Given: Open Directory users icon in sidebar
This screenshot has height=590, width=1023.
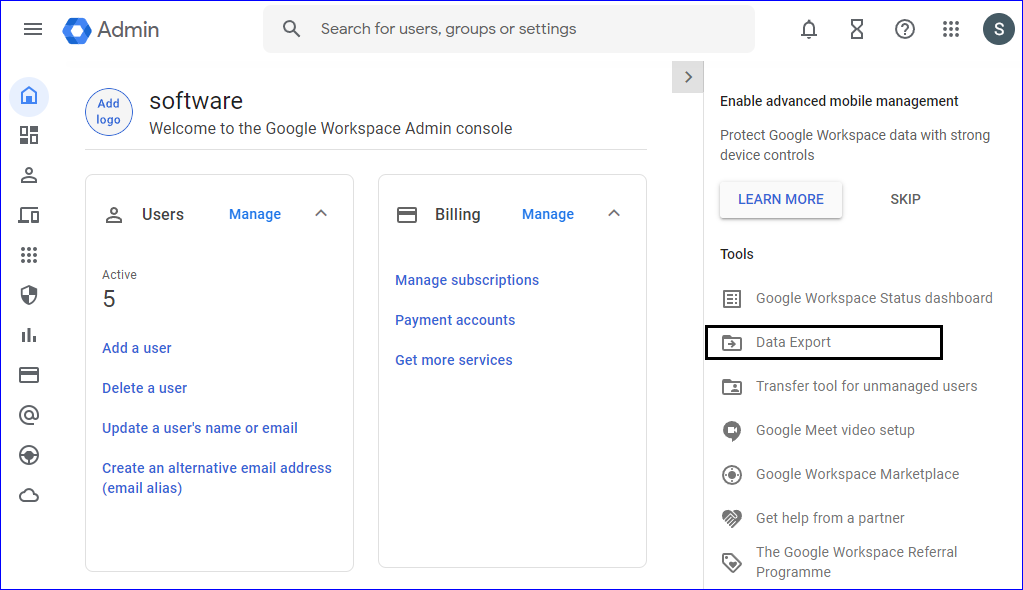Looking at the screenshot, I should pyautogui.click(x=29, y=175).
